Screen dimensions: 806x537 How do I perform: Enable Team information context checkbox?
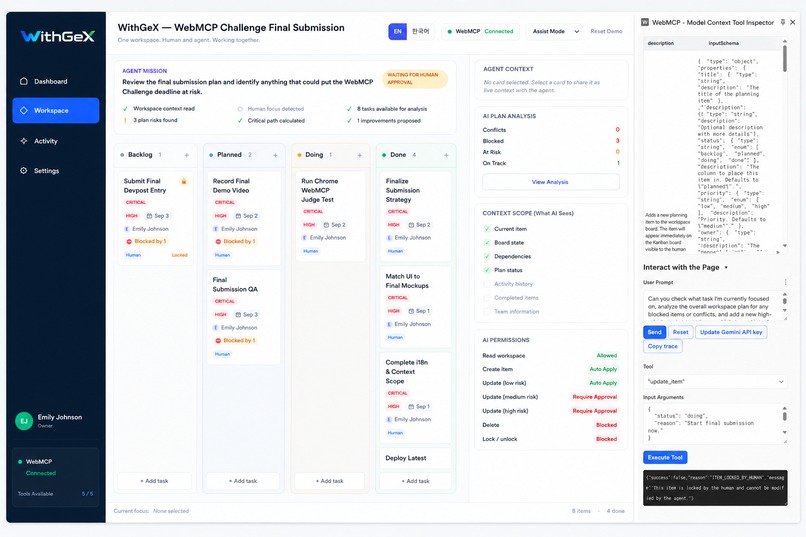coord(486,312)
